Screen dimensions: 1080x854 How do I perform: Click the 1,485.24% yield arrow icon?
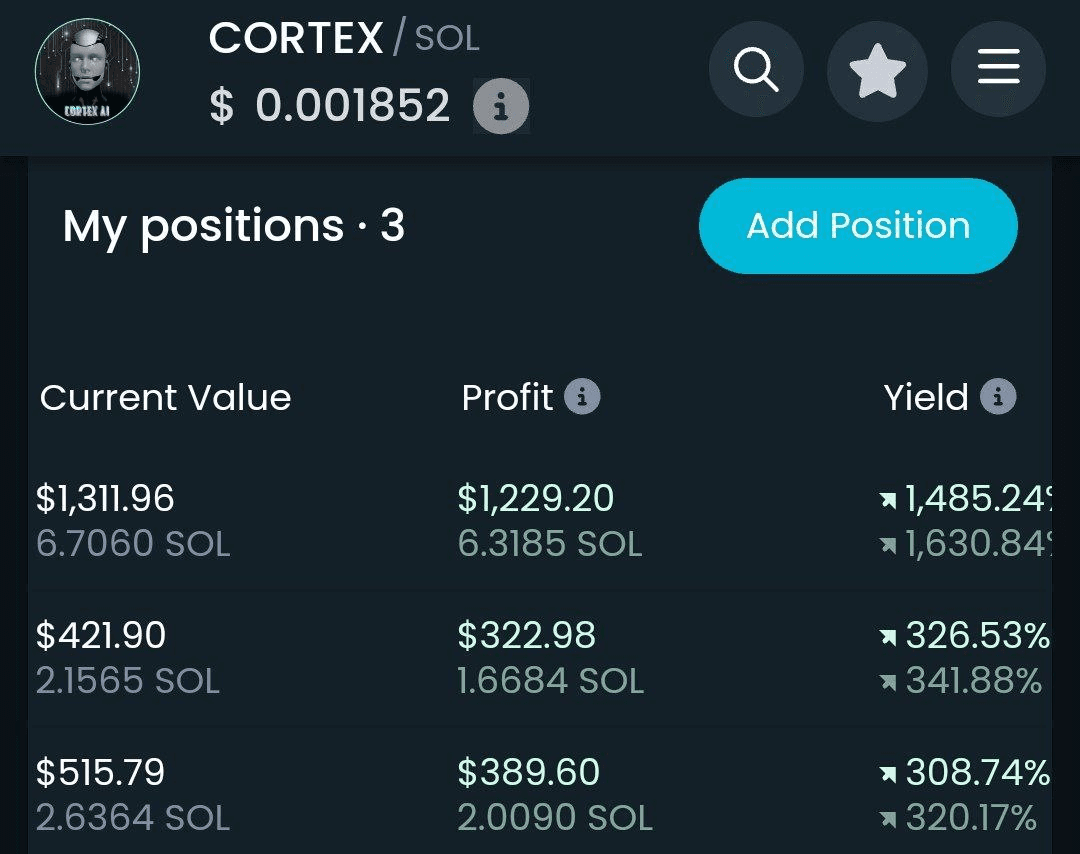point(889,500)
